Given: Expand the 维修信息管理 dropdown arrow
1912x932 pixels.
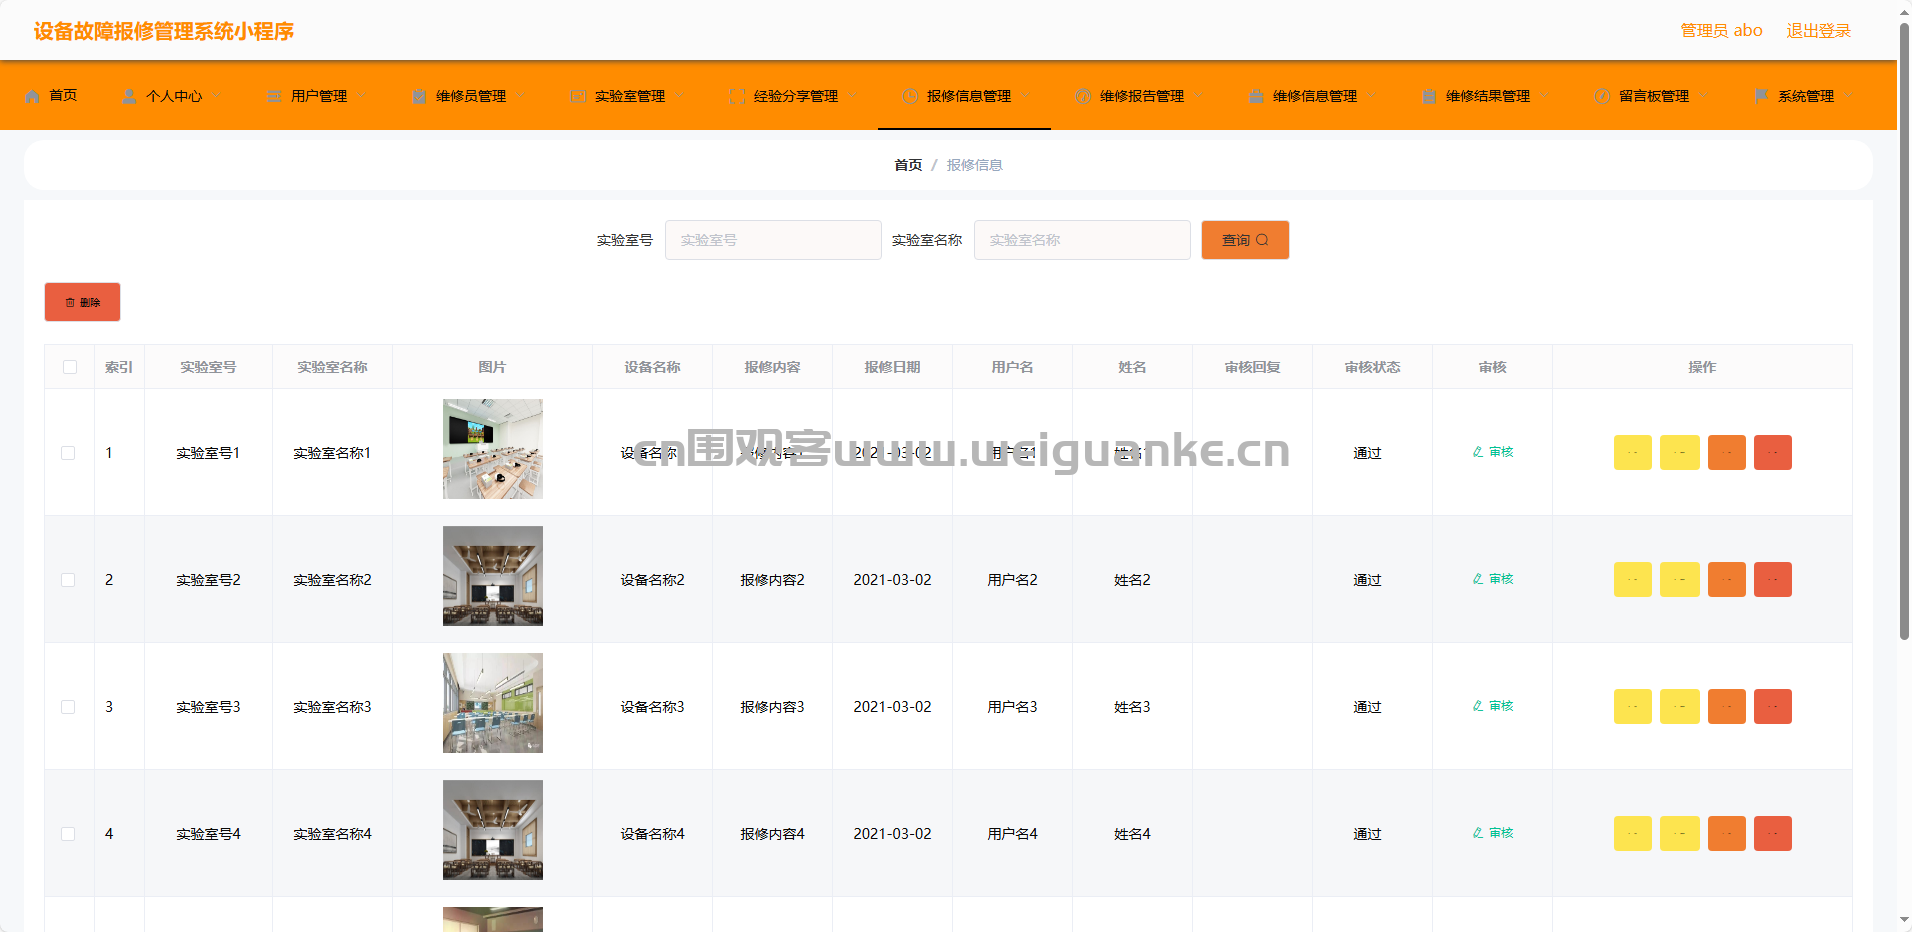Looking at the screenshot, I should (1372, 96).
